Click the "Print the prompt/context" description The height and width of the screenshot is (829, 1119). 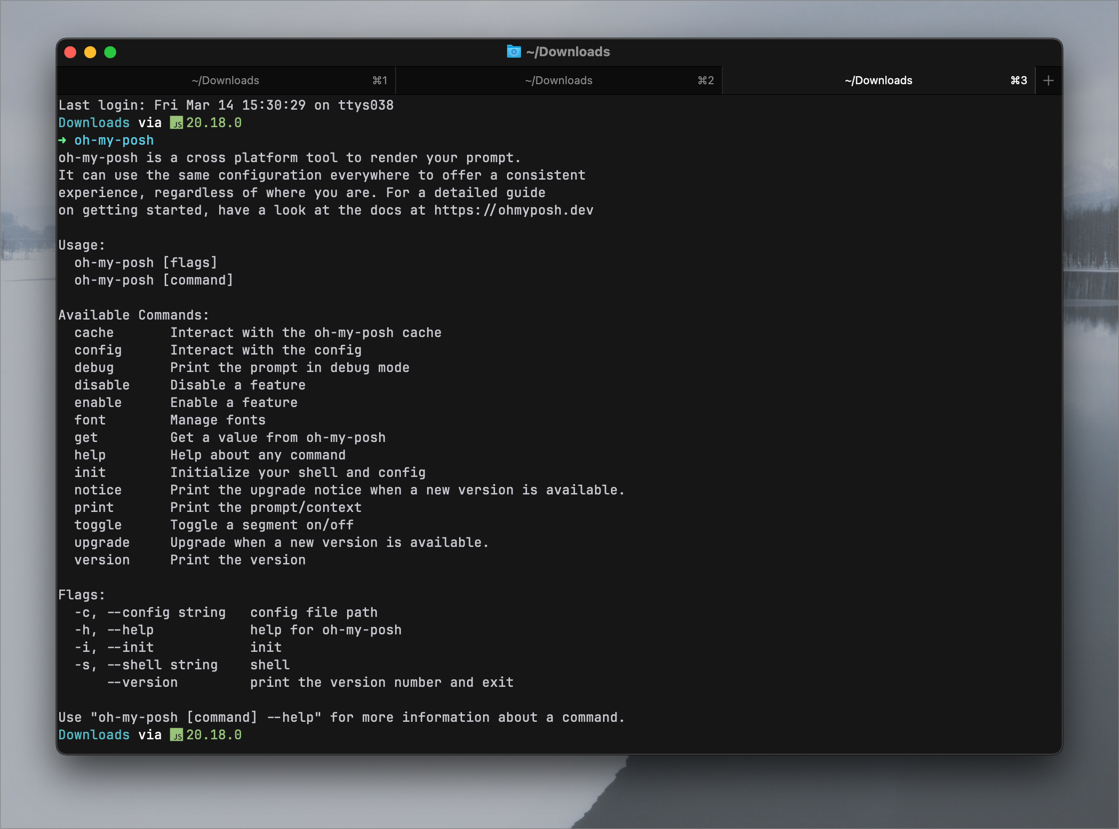tap(265, 507)
